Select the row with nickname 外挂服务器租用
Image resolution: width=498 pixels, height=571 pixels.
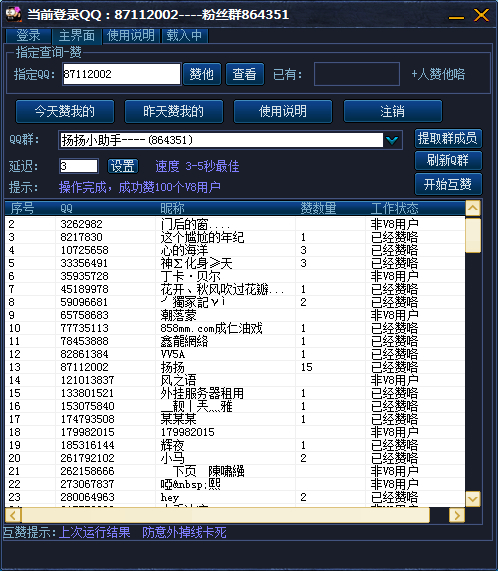(x=235, y=393)
